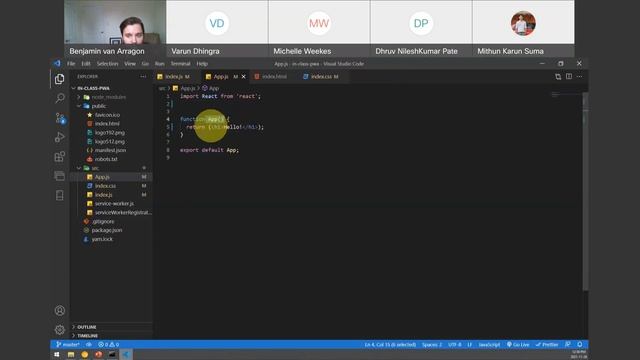Open yarn.lock in the explorer
The height and width of the screenshot is (360, 640).
(102, 239)
